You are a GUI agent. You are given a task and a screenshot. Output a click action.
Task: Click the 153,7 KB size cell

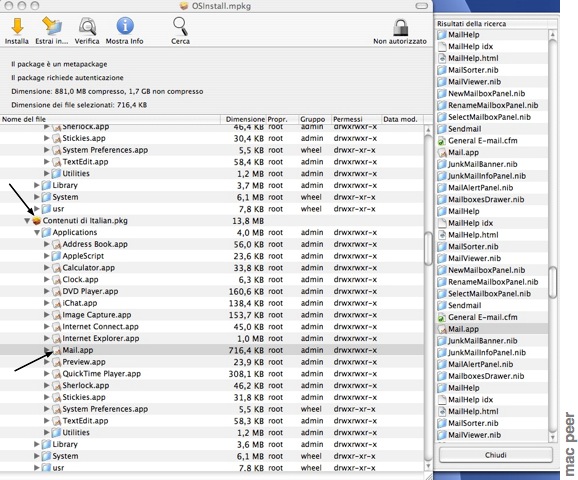click(x=246, y=315)
